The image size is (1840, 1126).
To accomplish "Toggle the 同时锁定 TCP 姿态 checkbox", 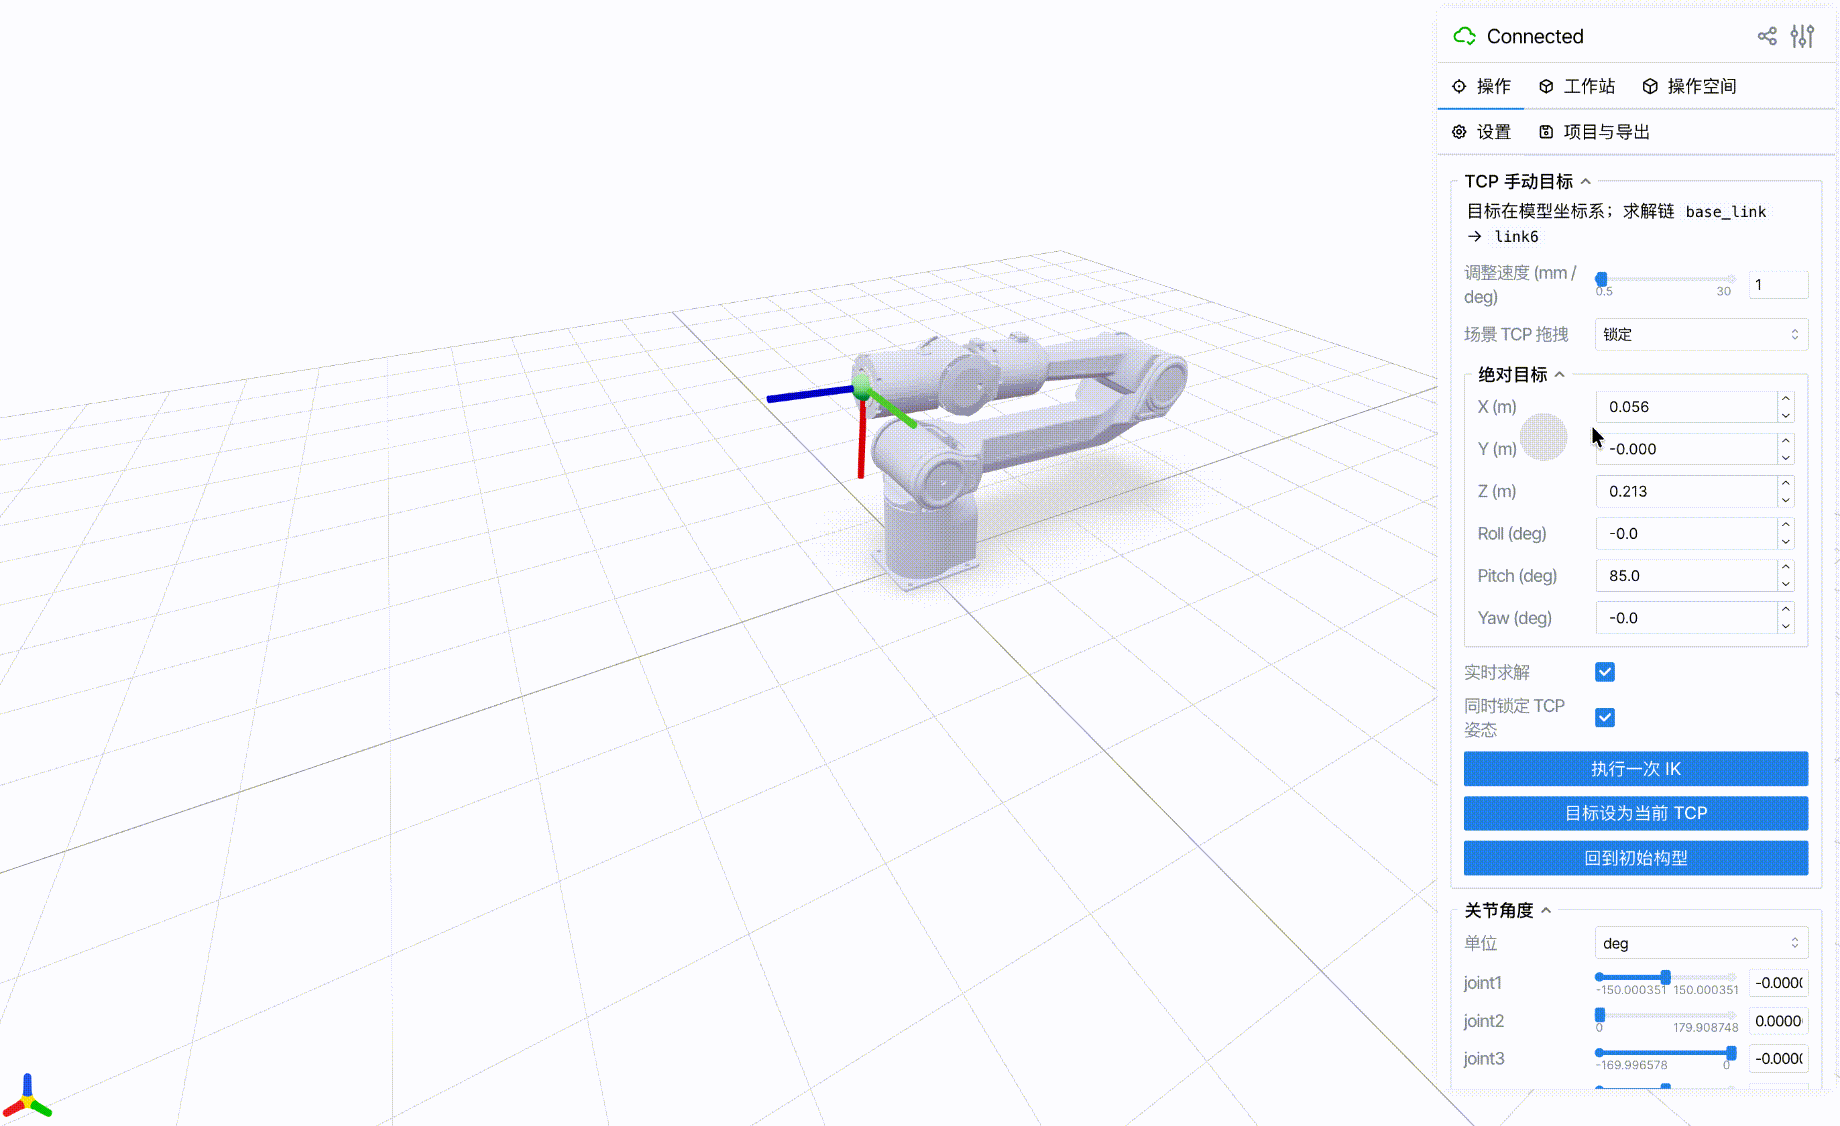I will [1605, 717].
